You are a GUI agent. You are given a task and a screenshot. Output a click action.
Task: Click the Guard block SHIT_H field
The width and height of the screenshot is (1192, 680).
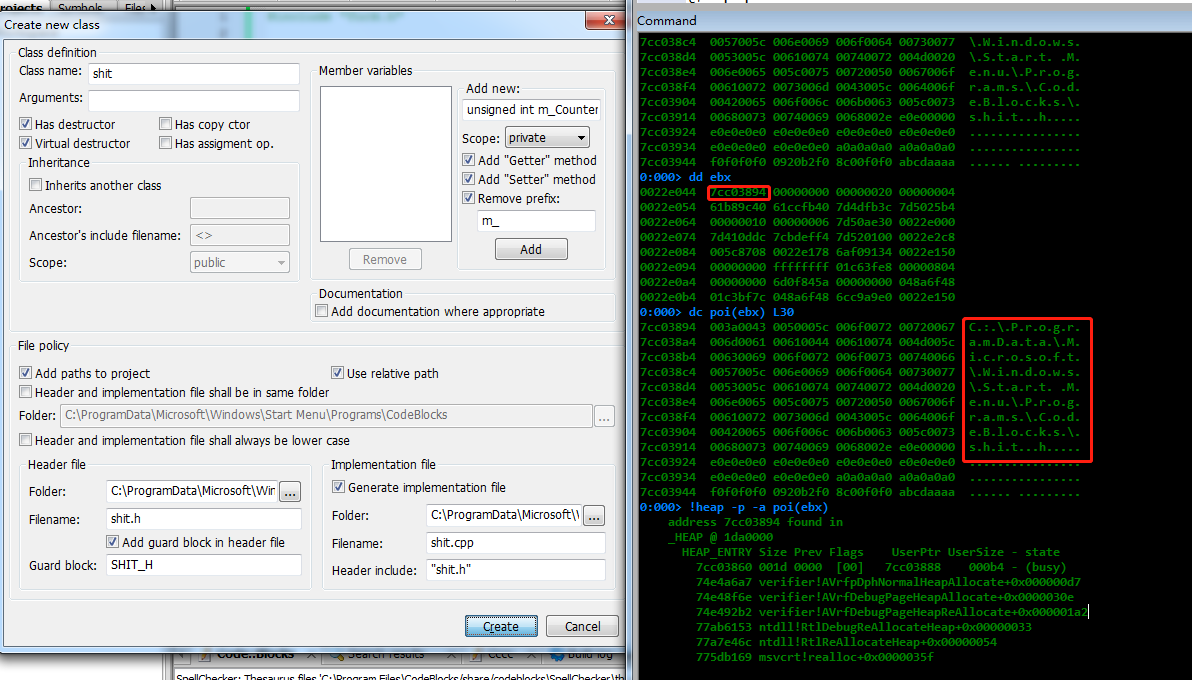(x=204, y=565)
